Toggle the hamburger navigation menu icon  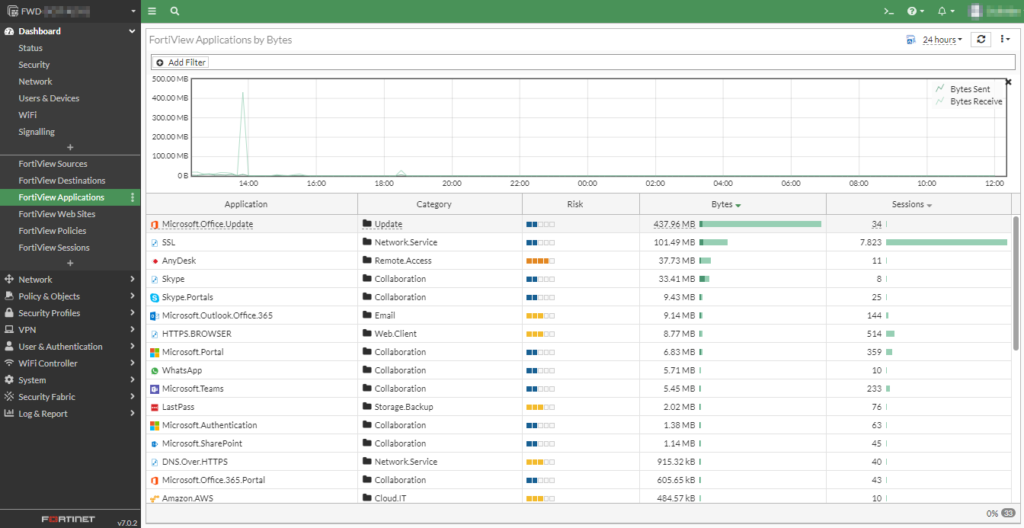(x=152, y=11)
